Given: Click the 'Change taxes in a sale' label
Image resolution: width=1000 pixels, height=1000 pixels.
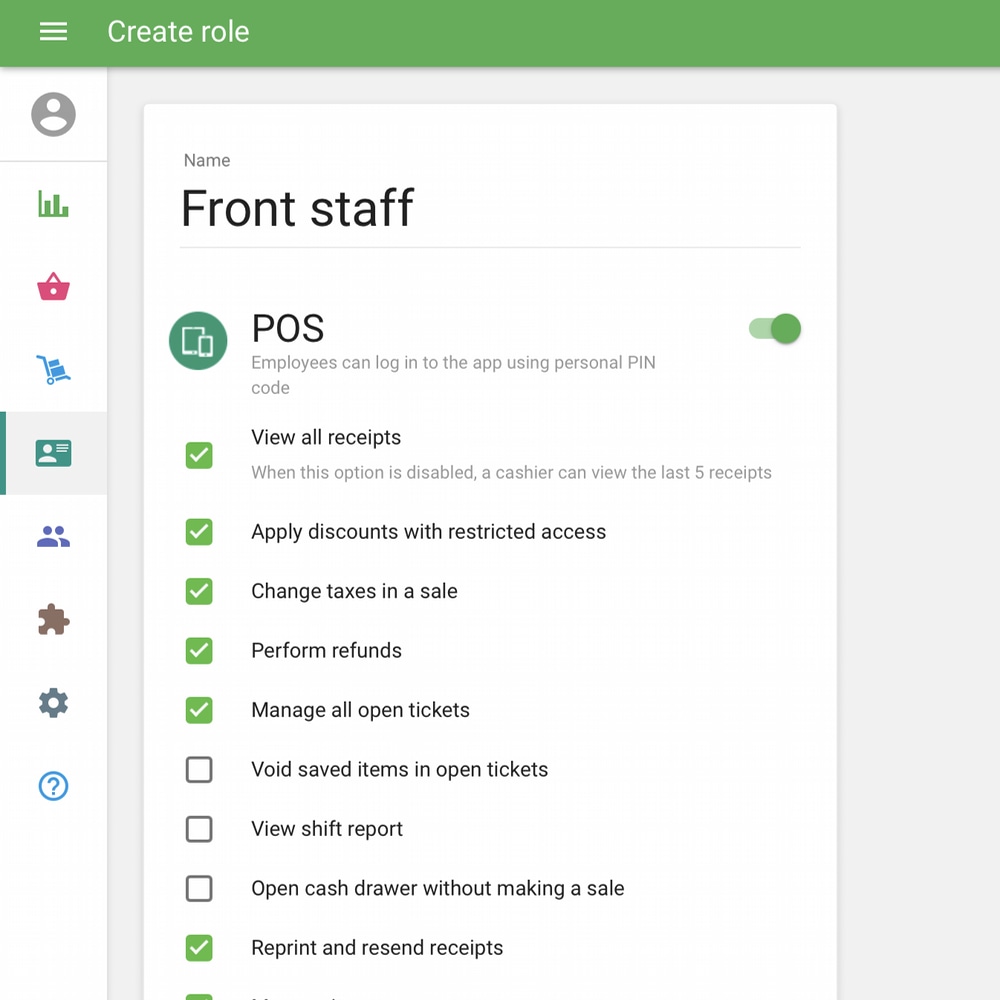Looking at the screenshot, I should pos(354,591).
